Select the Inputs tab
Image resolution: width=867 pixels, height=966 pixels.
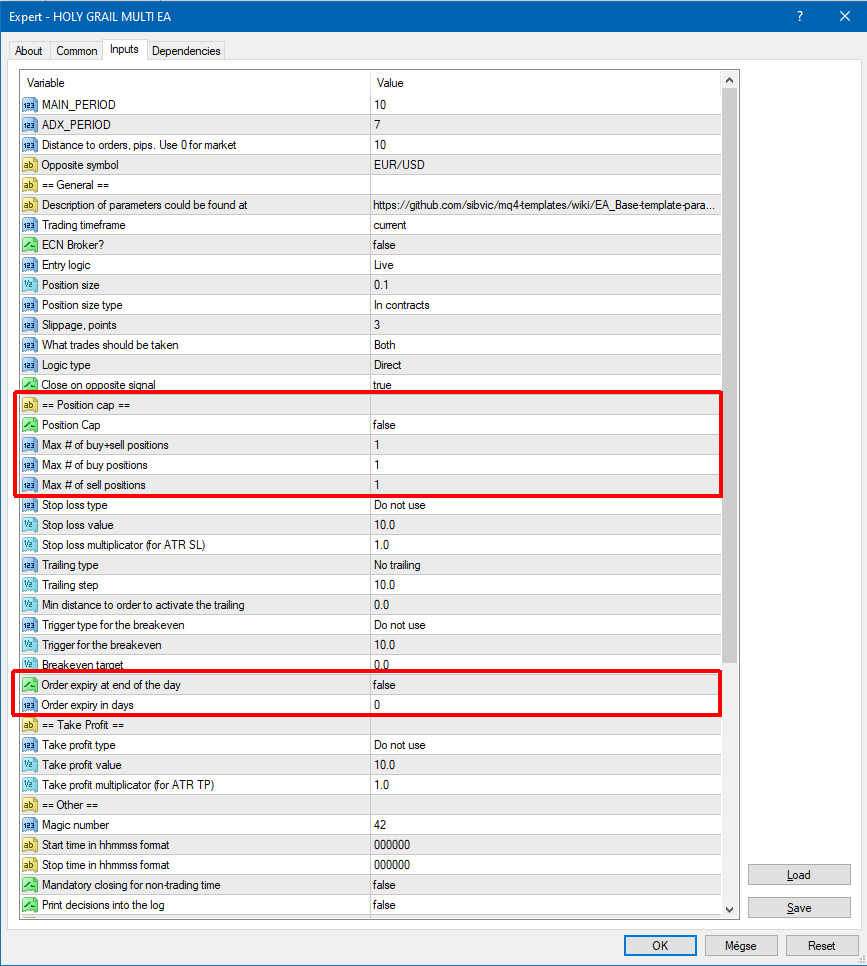click(x=124, y=49)
